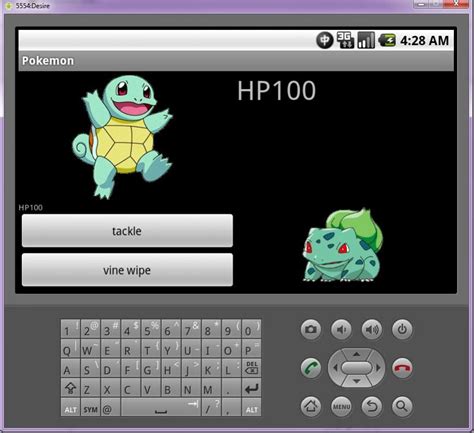Image resolution: width=474 pixels, height=433 pixels.
Task: Click the signal strength bars icon
Action: pos(366,40)
